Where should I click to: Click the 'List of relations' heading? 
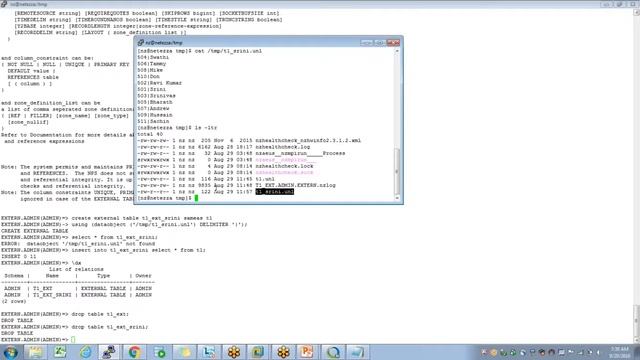[76, 269]
